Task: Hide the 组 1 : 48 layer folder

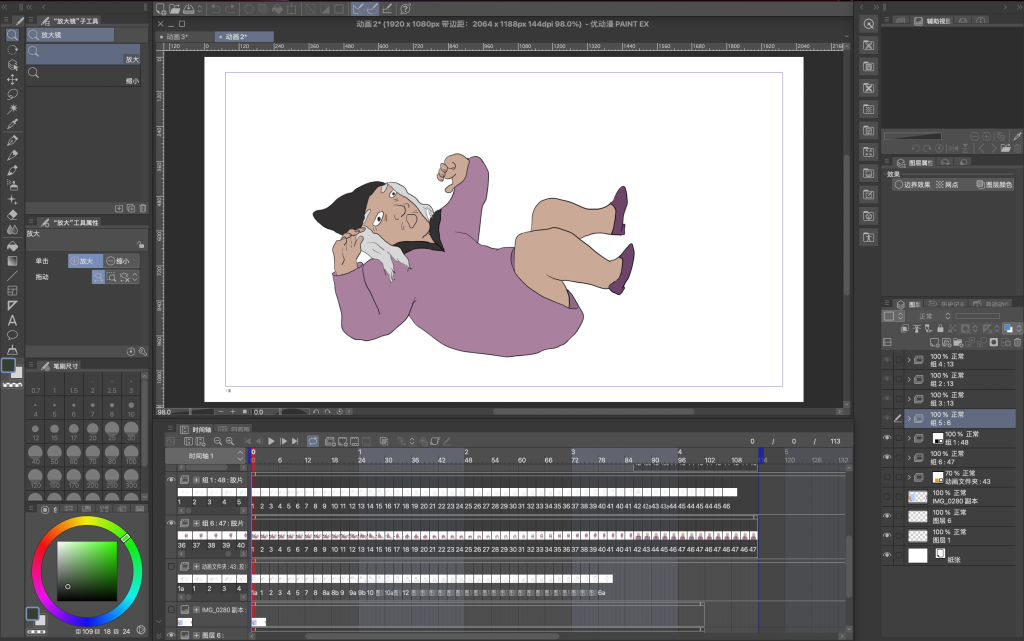Action: [x=887, y=438]
